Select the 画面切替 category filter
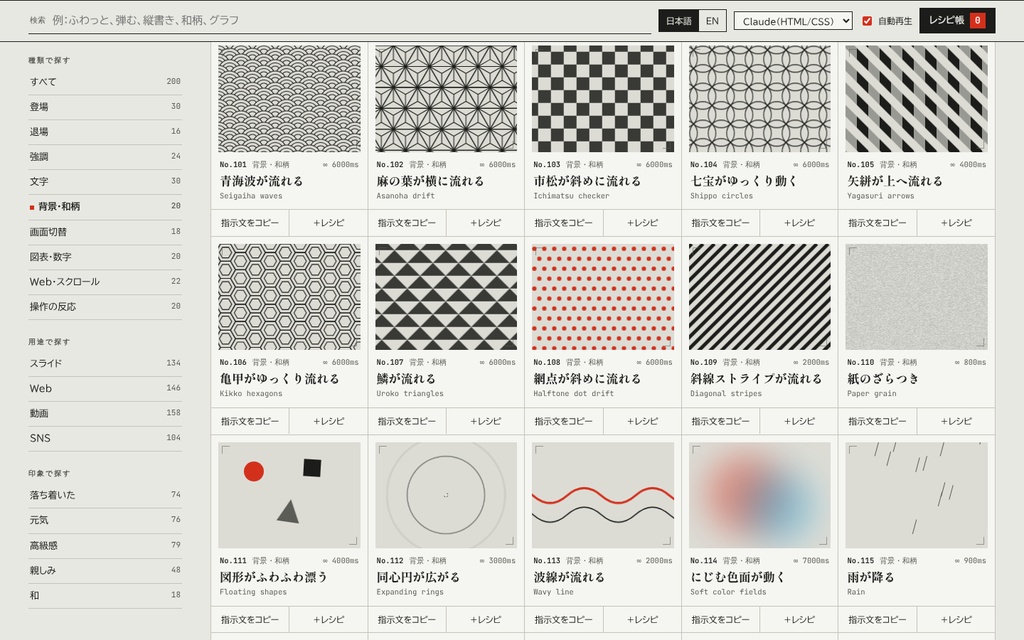This screenshot has height=640, width=1024. tap(105, 232)
